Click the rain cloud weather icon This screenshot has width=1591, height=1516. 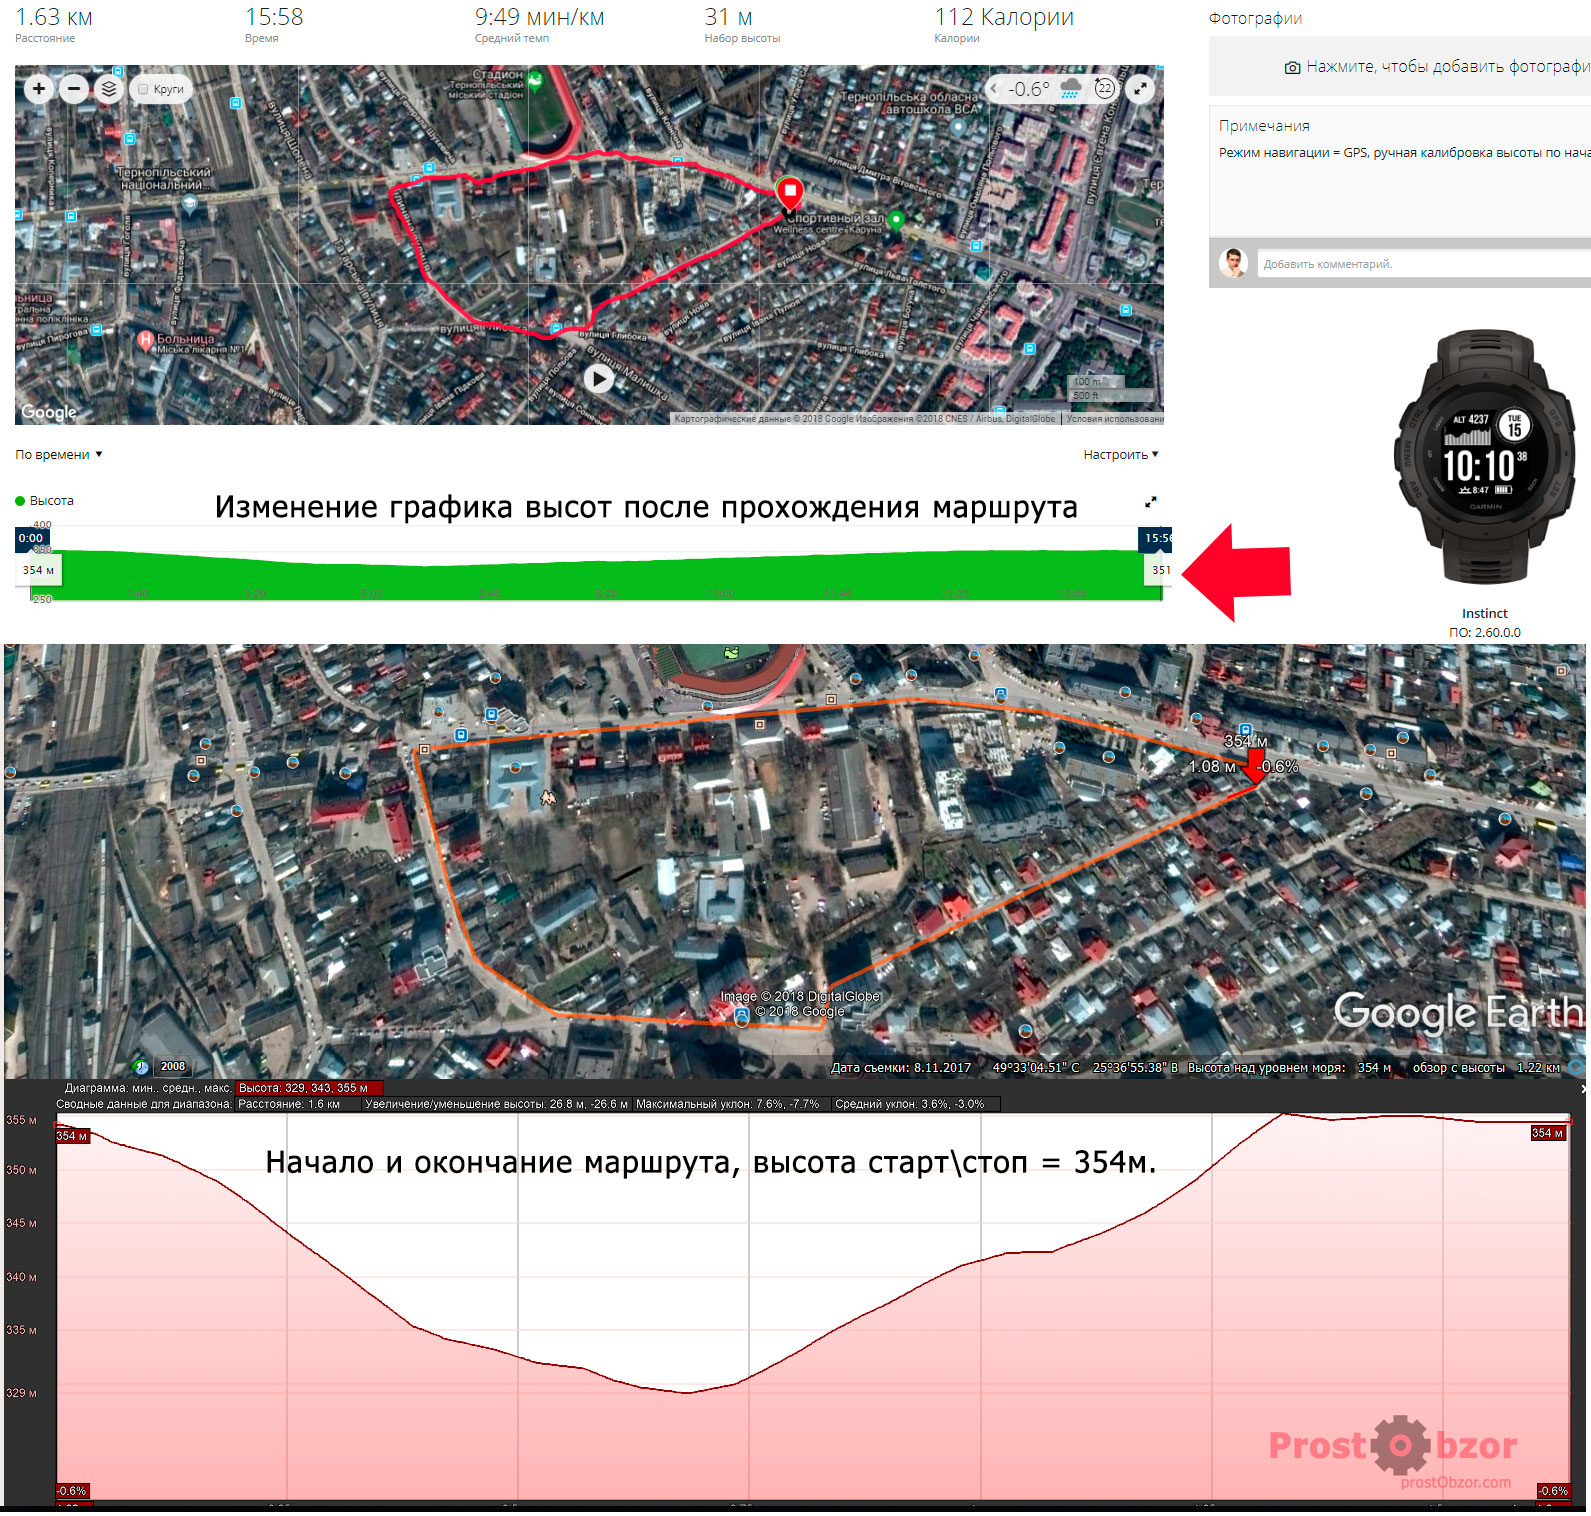click(x=1071, y=89)
